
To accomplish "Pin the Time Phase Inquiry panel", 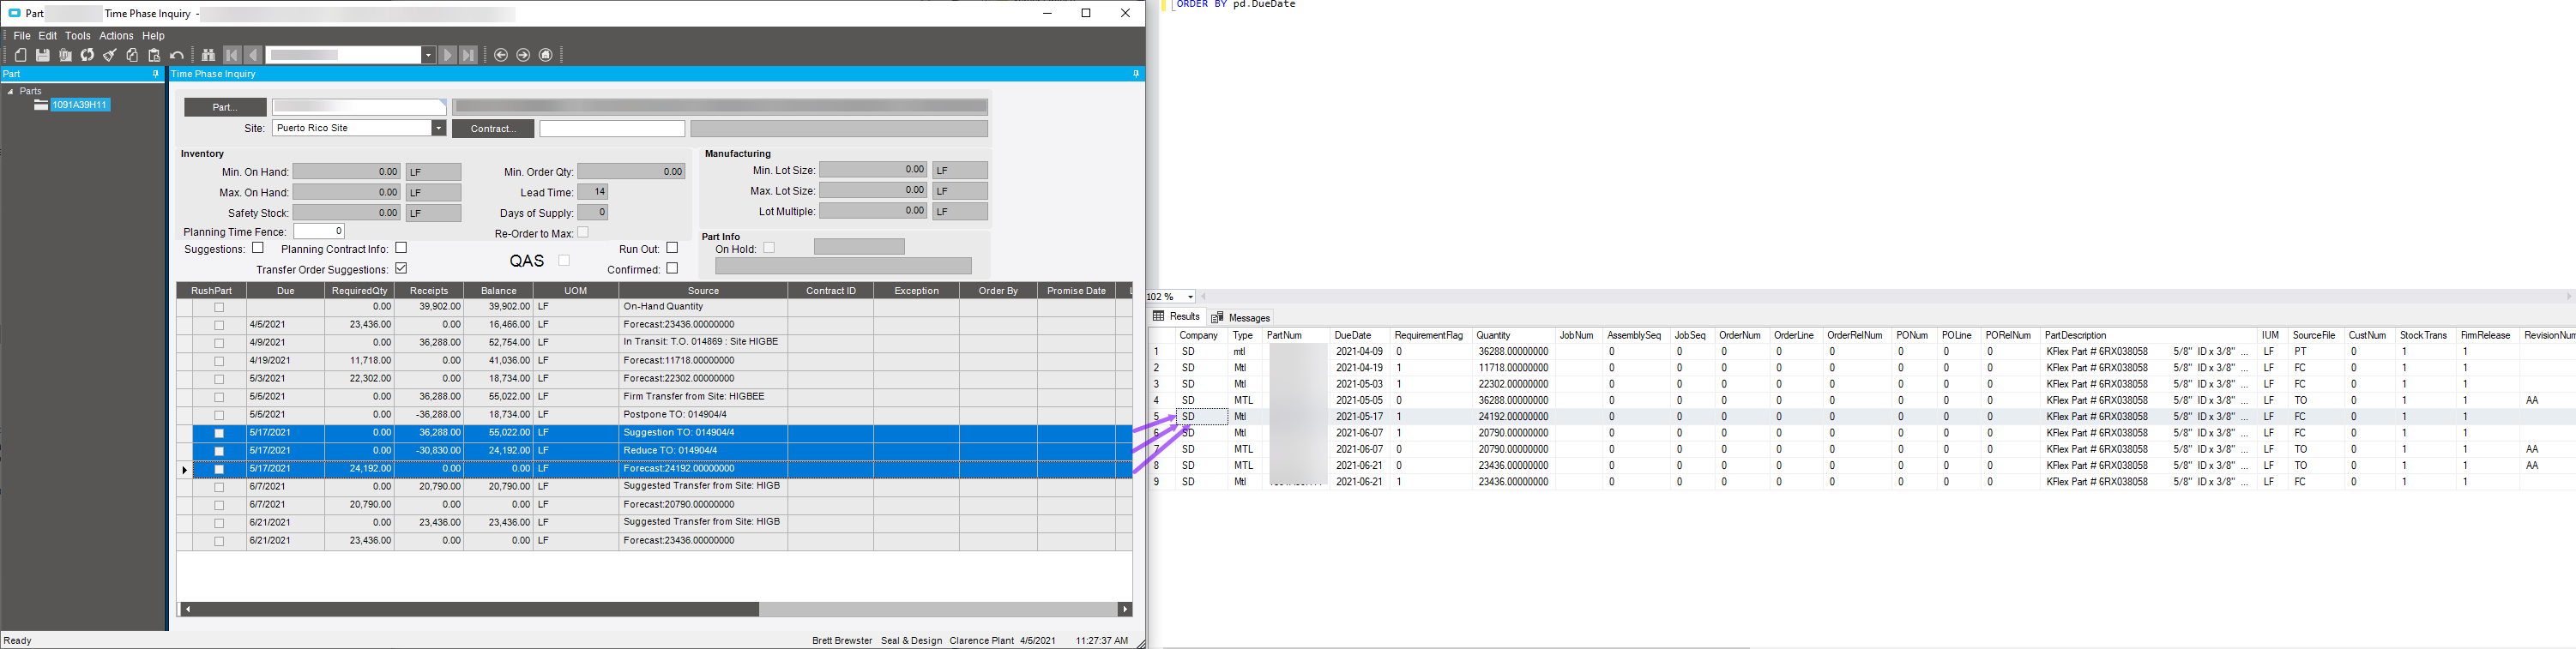I will click(x=1136, y=74).
